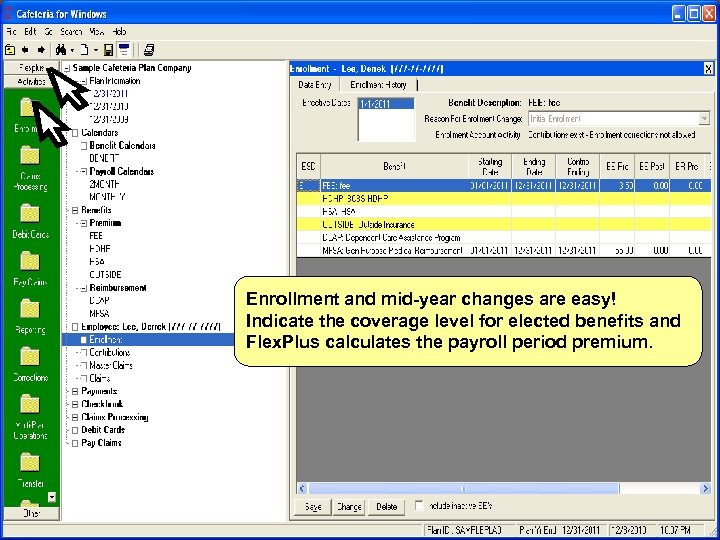720x540 pixels.
Task: Click the enrollment grid horizontal scrollbar thumb
Action: pyautogui.click(x=463, y=488)
